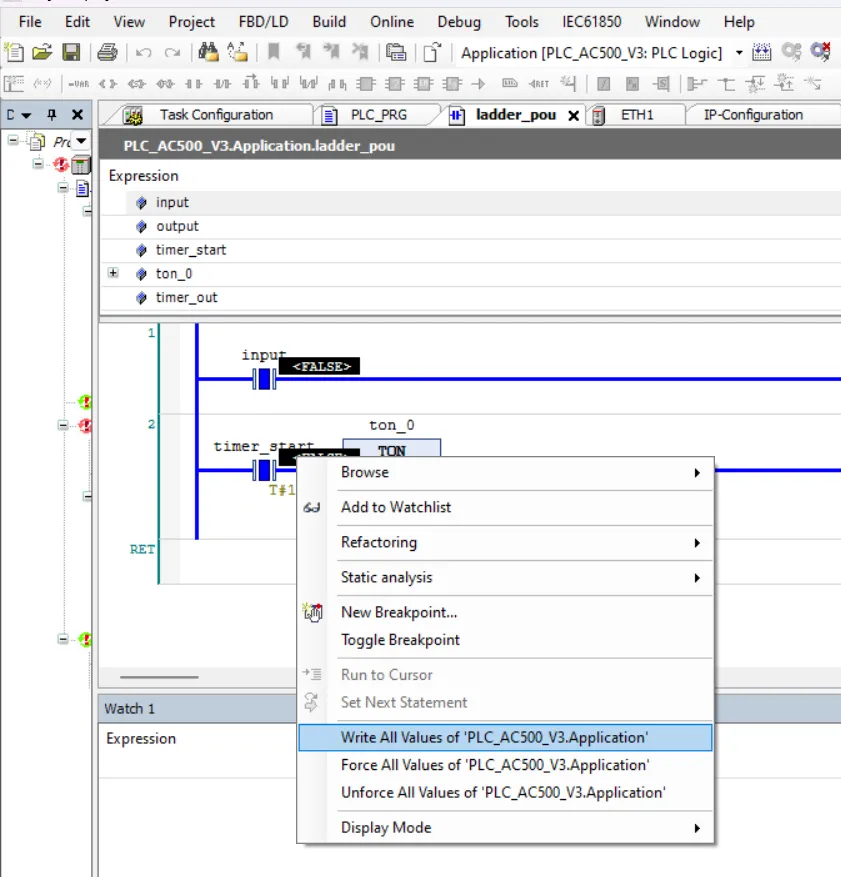Click the input contact in network 1

click(264, 379)
